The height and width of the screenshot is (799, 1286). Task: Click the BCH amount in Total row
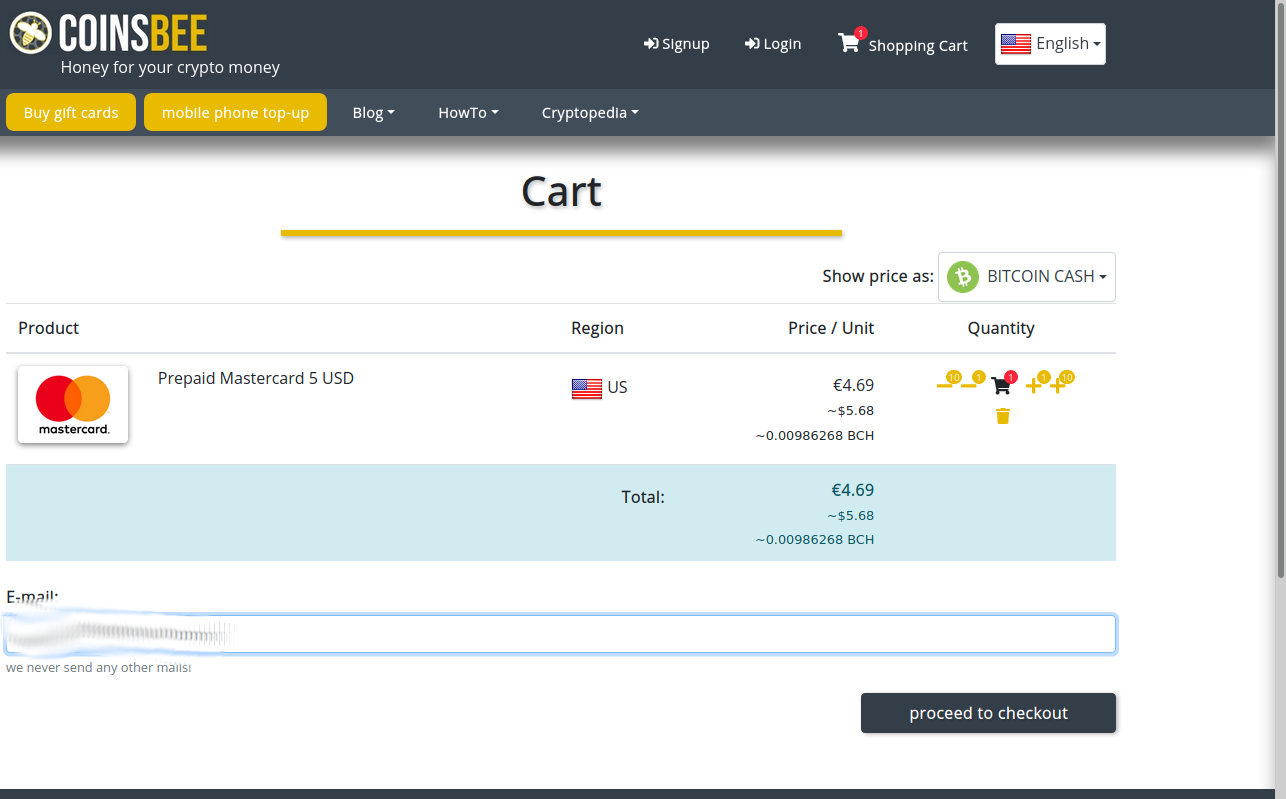click(x=815, y=540)
